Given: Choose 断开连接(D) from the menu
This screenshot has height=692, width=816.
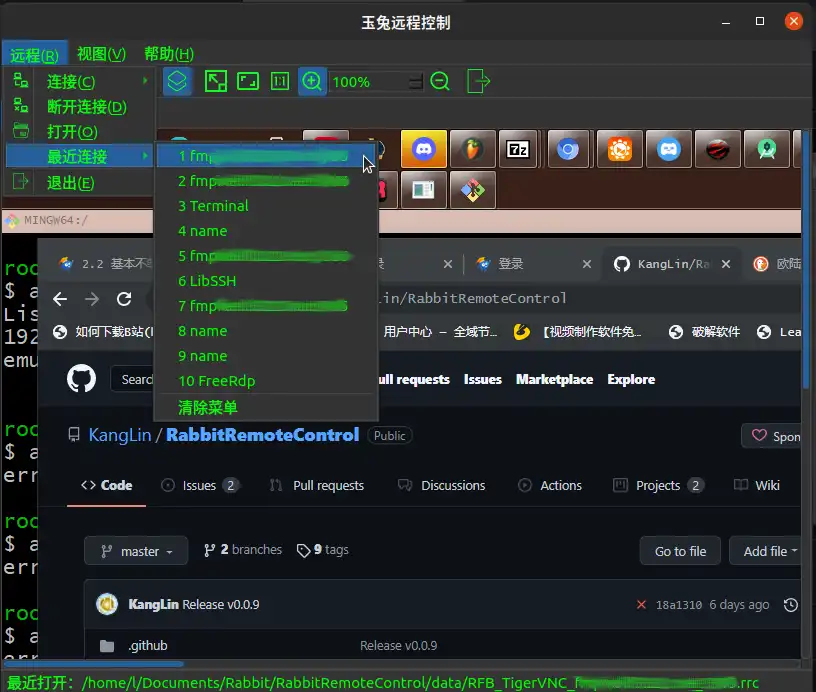Looking at the screenshot, I should tap(80, 107).
